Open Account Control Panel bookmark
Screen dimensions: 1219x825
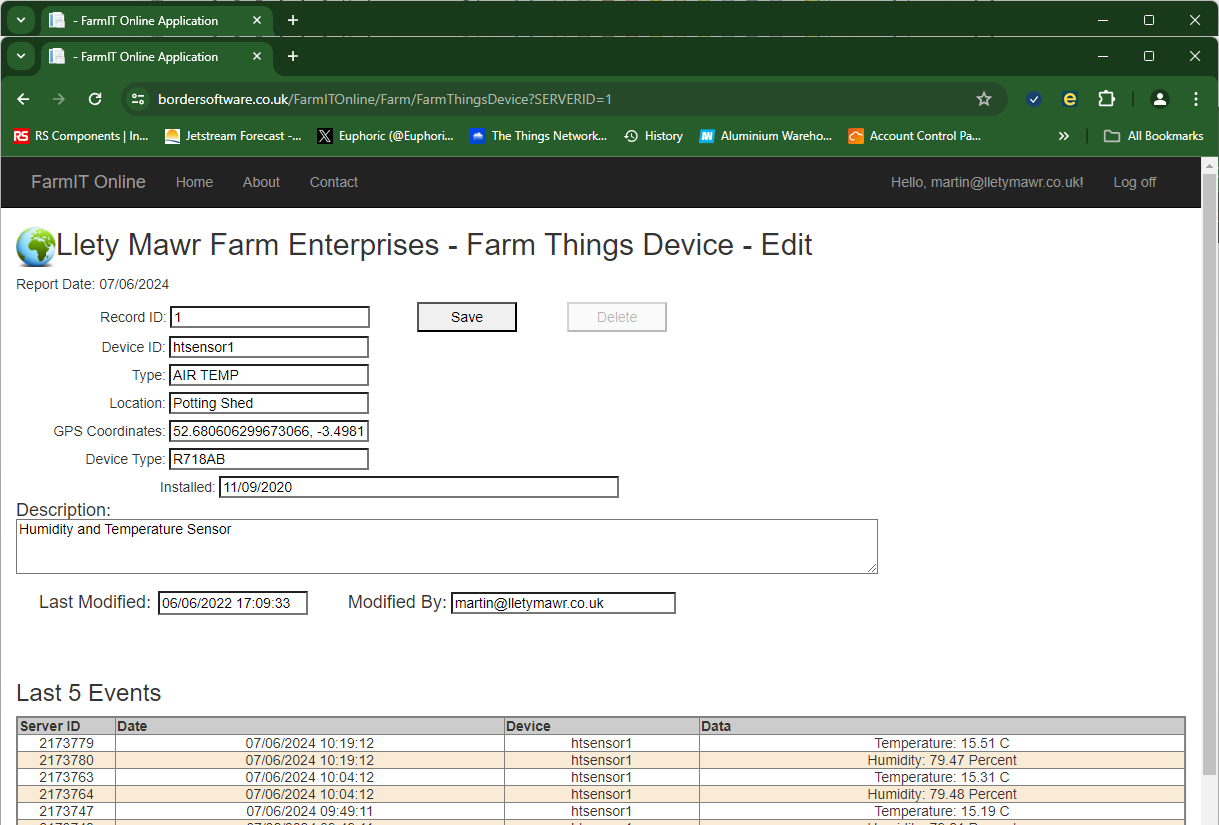(x=915, y=136)
